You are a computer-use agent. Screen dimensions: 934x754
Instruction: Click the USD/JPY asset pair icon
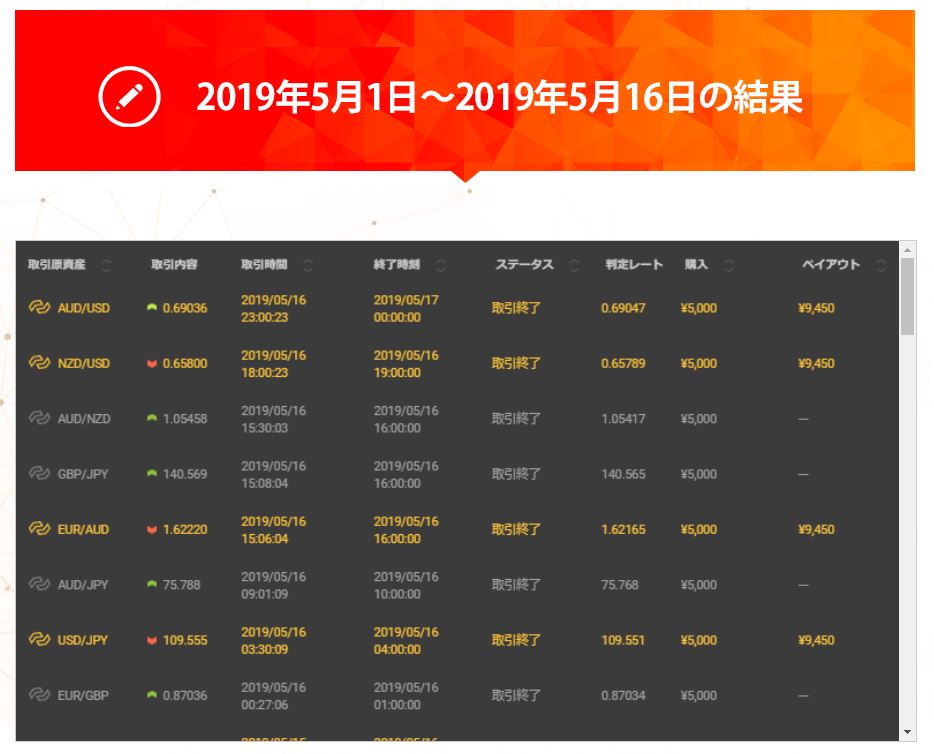click(x=39, y=640)
